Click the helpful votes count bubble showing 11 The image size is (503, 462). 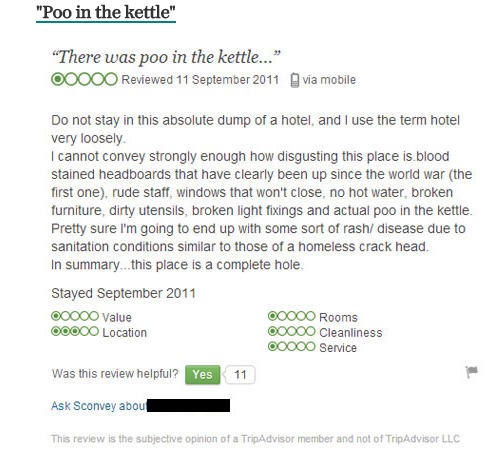pyautogui.click(x=240, y=375)
